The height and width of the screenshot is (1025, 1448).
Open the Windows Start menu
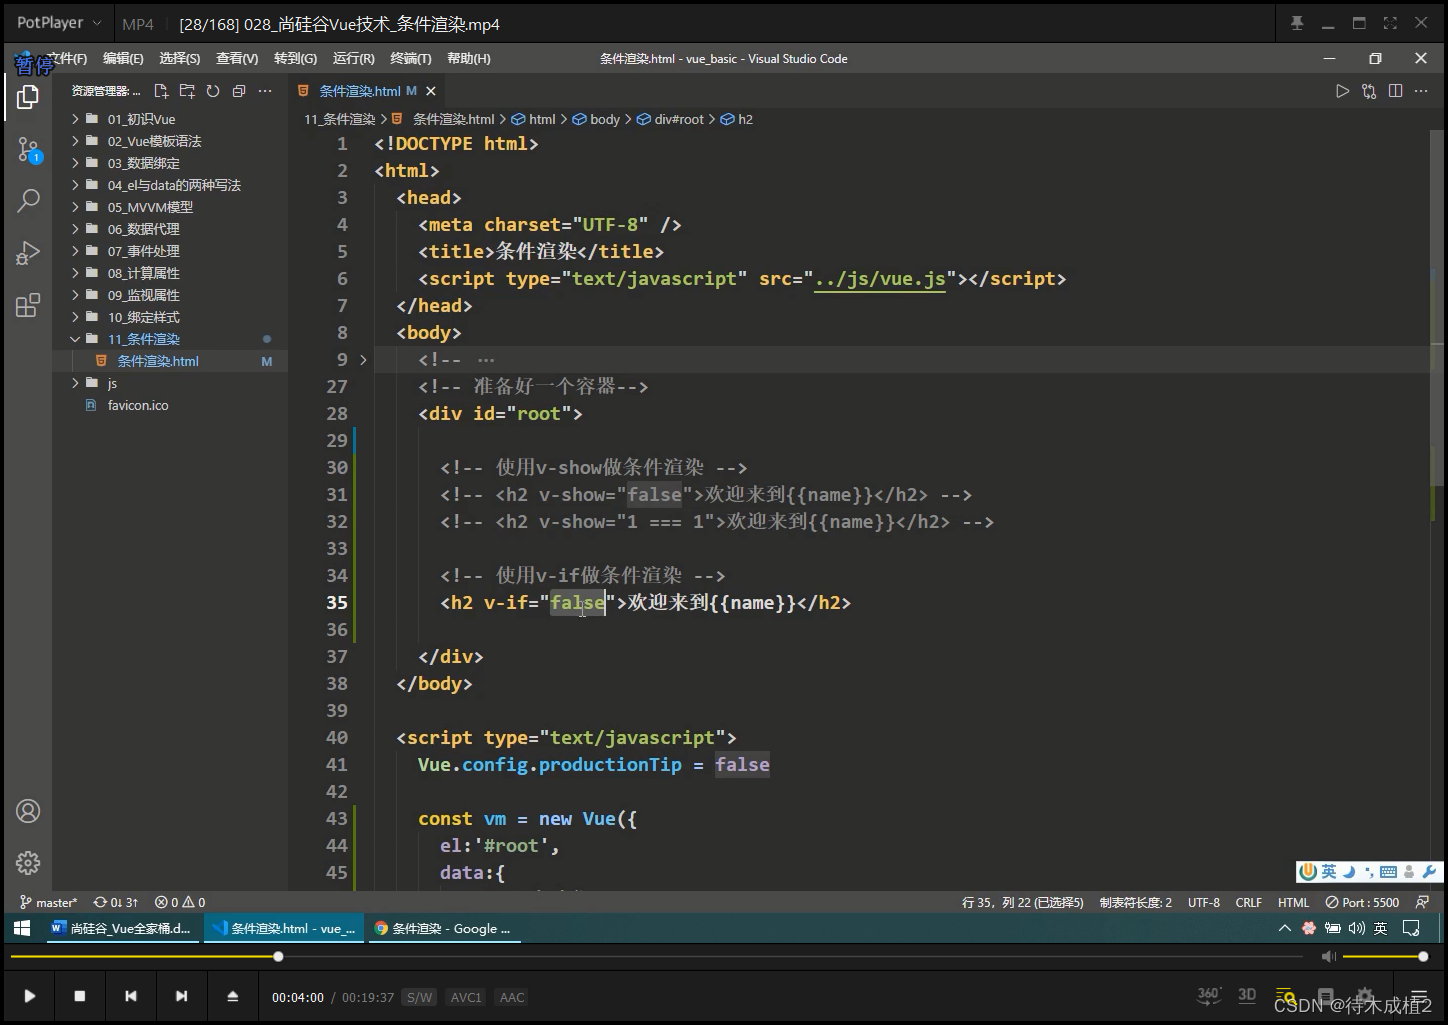tap(22, 928)
